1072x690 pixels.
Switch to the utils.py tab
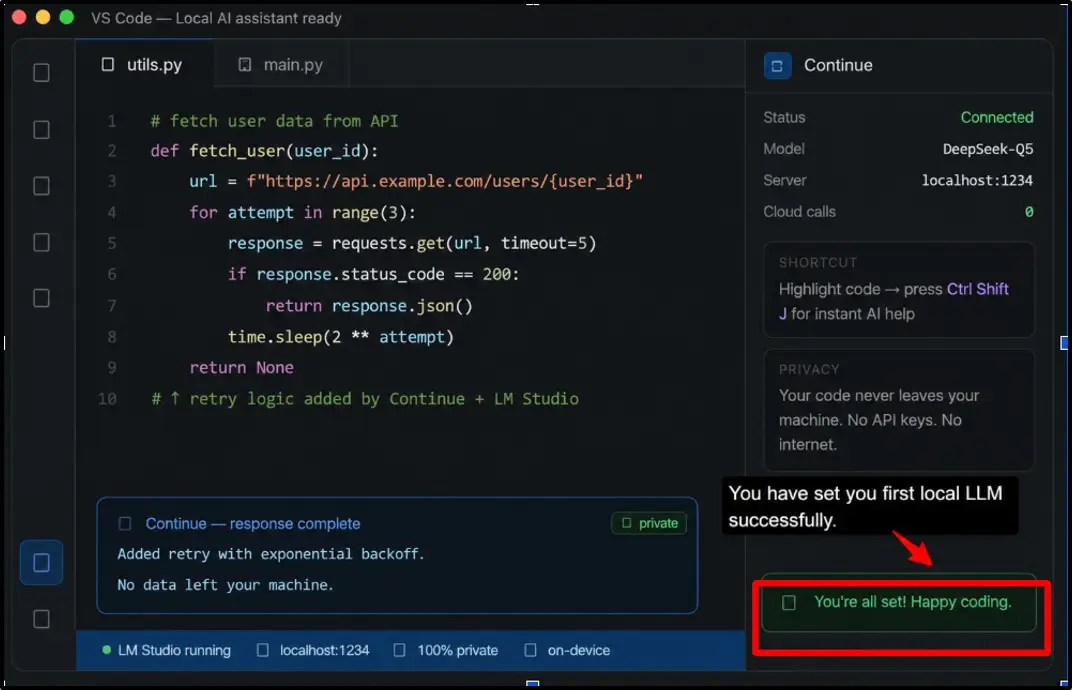pyautogui.click(x=144, y=64)
